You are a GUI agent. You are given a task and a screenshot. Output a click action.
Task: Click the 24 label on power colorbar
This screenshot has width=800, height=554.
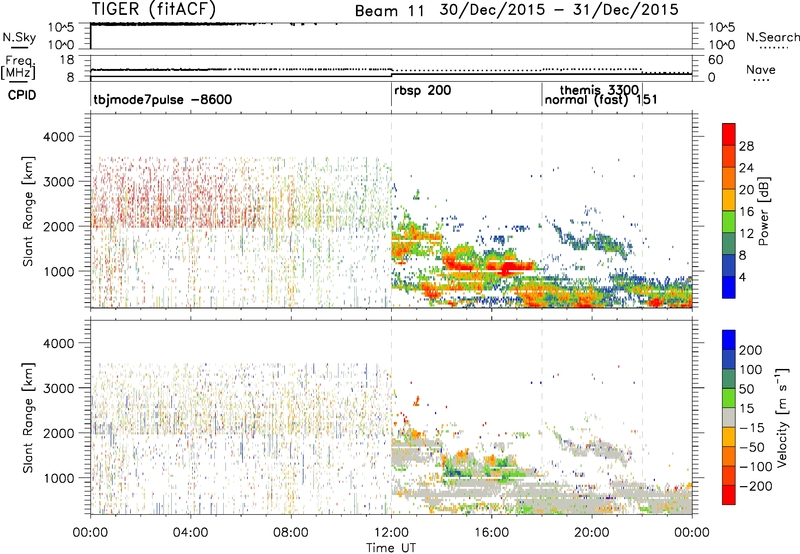coord(746,168)
